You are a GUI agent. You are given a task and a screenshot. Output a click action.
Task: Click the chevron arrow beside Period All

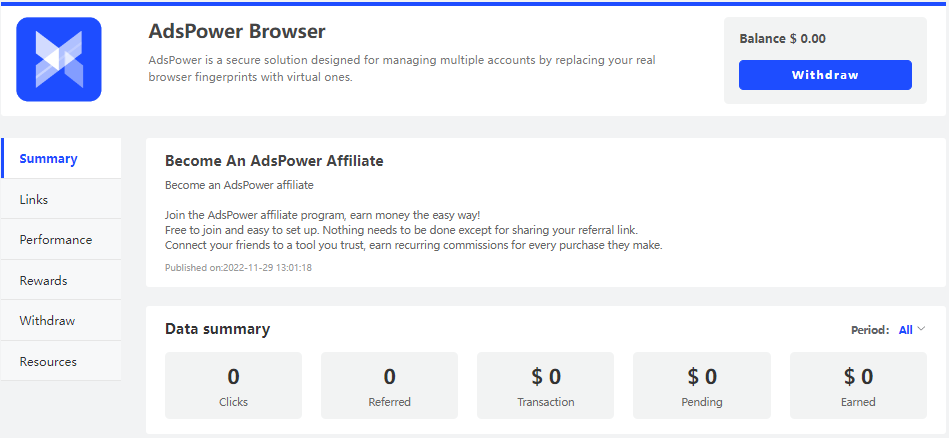click(x=921, y=329)
